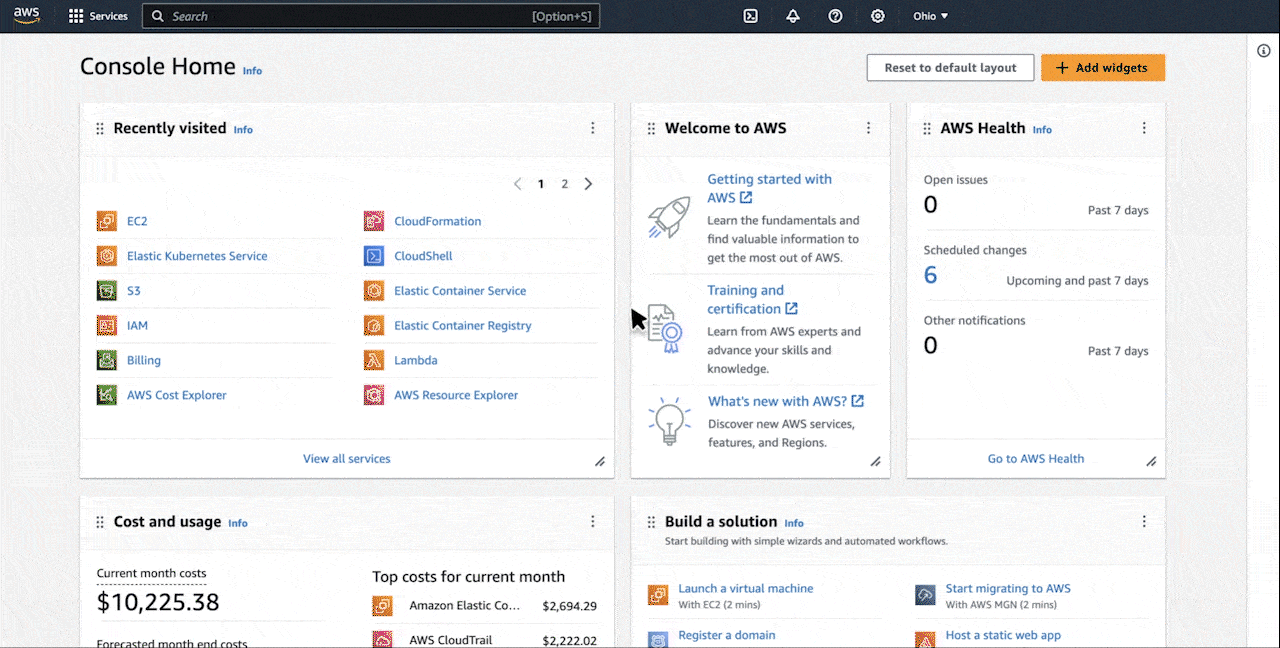Open the help question mark menu
This screenshot has height=648, width=1280.
pyautogui.click(x=835, y=16)
